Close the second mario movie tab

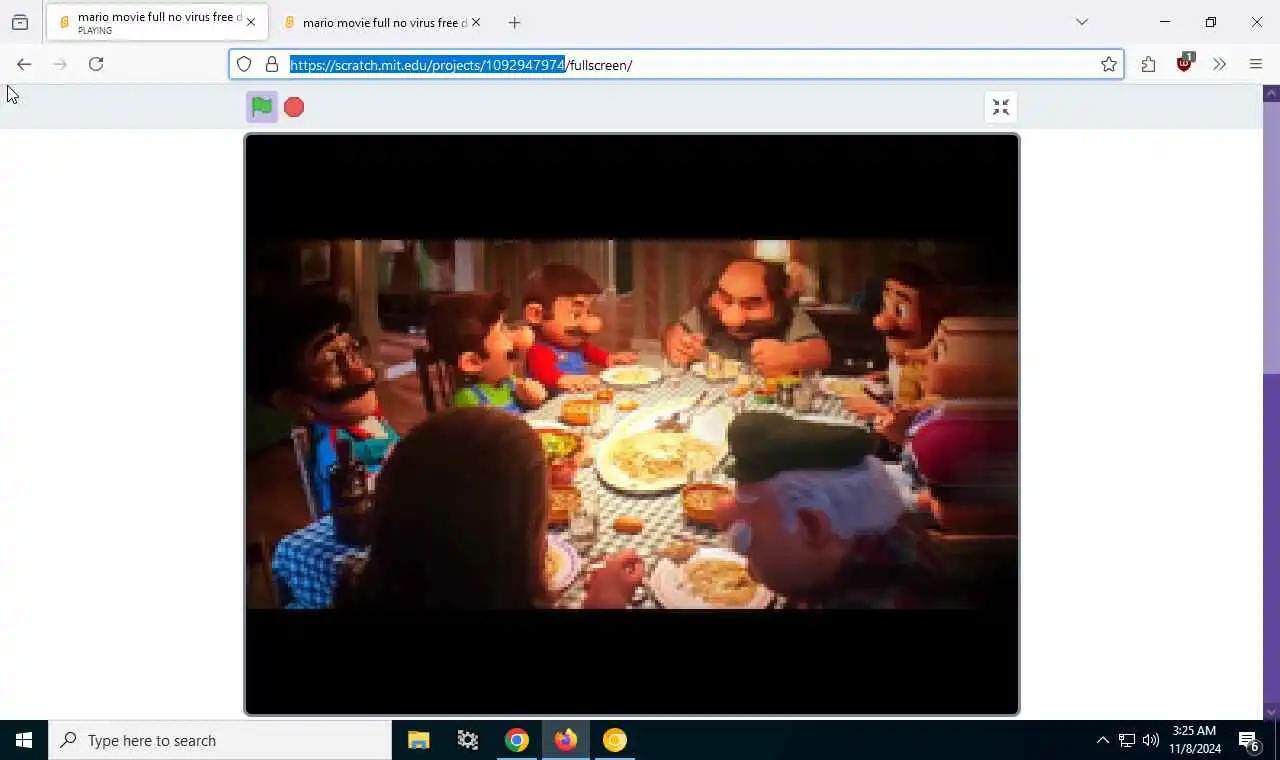(x=476, y=22)
